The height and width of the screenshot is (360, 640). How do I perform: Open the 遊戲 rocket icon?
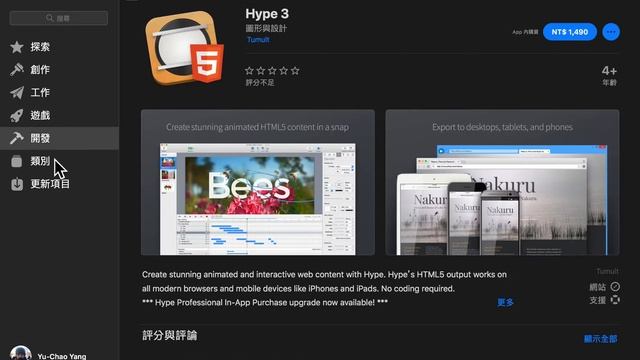[x=17, y=116]
